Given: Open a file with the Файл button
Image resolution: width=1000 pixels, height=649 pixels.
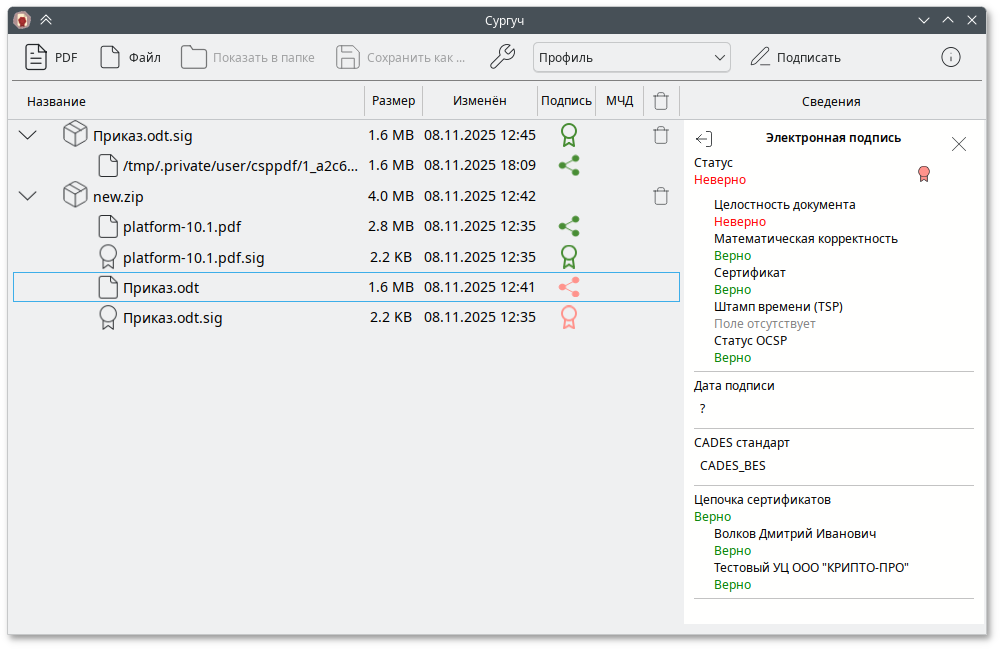Looking at the screenshot, I should (x=130, y=57).
